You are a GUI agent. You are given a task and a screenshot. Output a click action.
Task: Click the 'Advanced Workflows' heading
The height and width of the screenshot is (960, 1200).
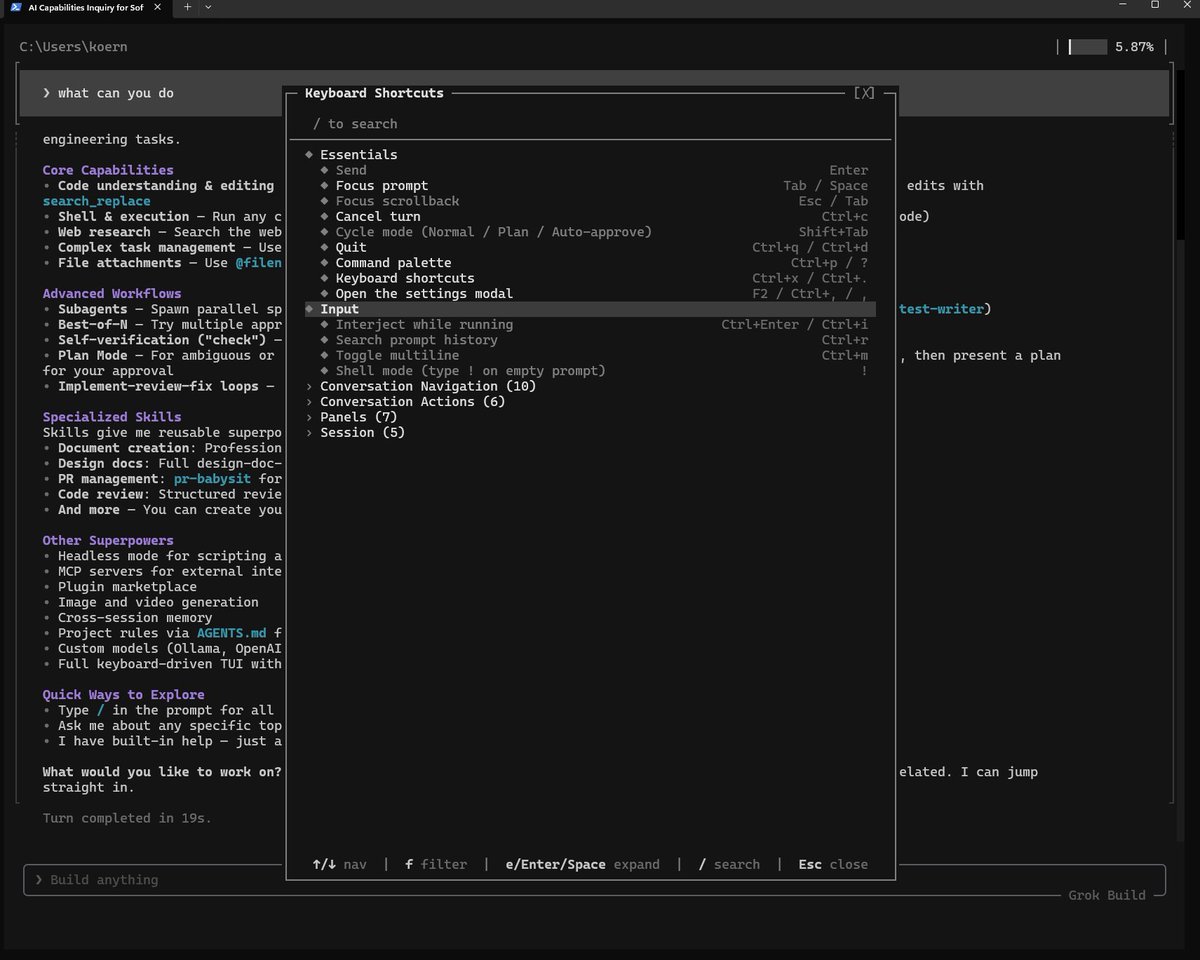coord(112,294)
